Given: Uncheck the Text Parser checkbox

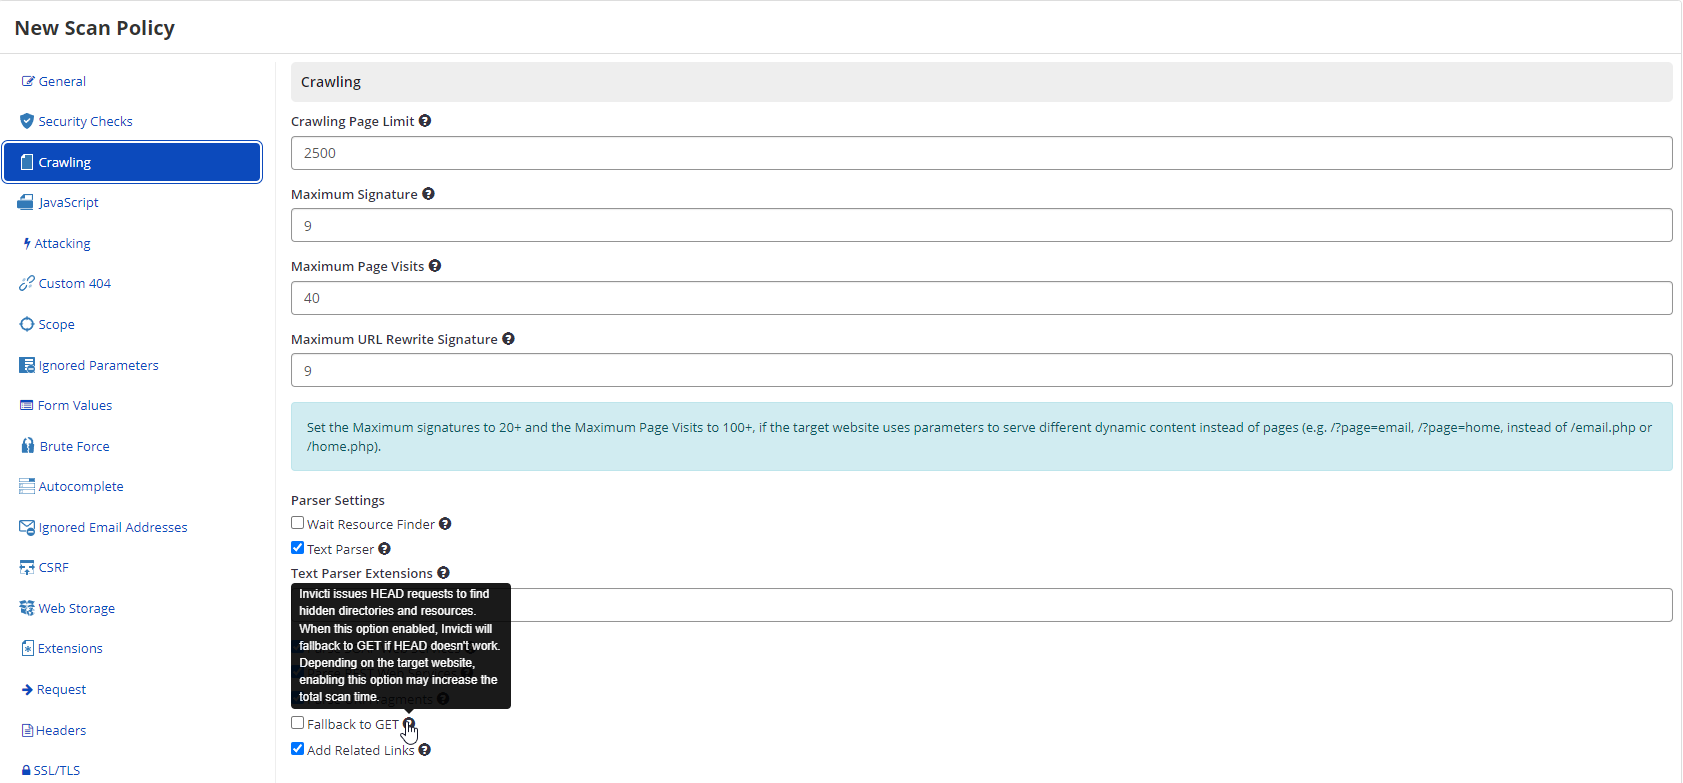Looking at the screenshot, I should (x=298, y=548).
